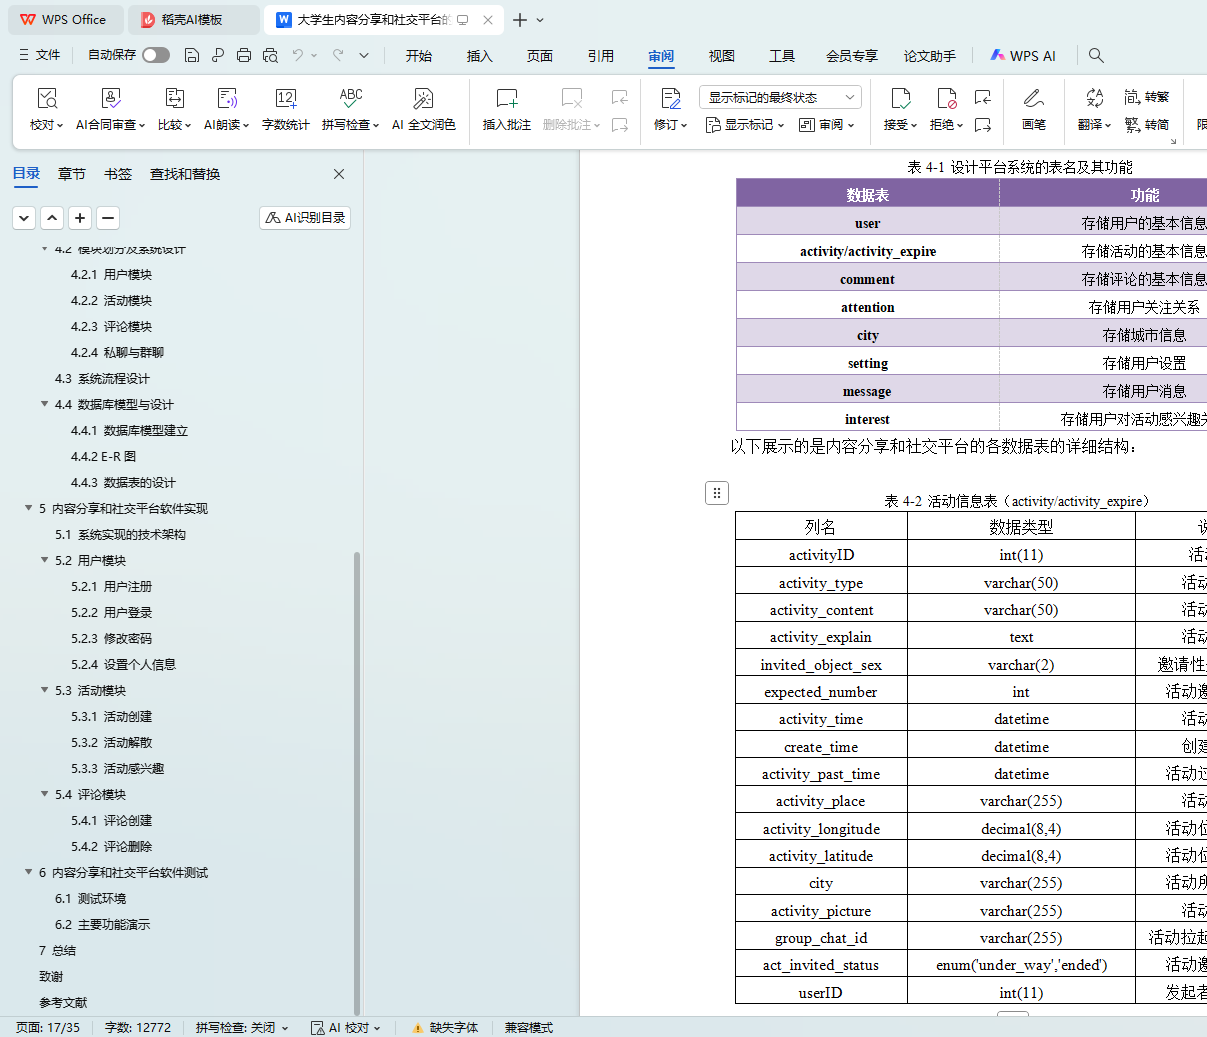Click the navigation pane vertical scrollbar

(x=357, y=780)
